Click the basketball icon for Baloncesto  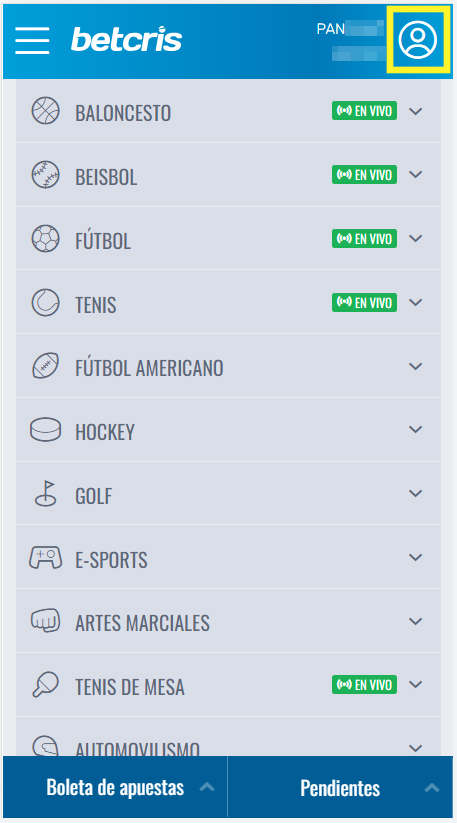pos(46,111)
